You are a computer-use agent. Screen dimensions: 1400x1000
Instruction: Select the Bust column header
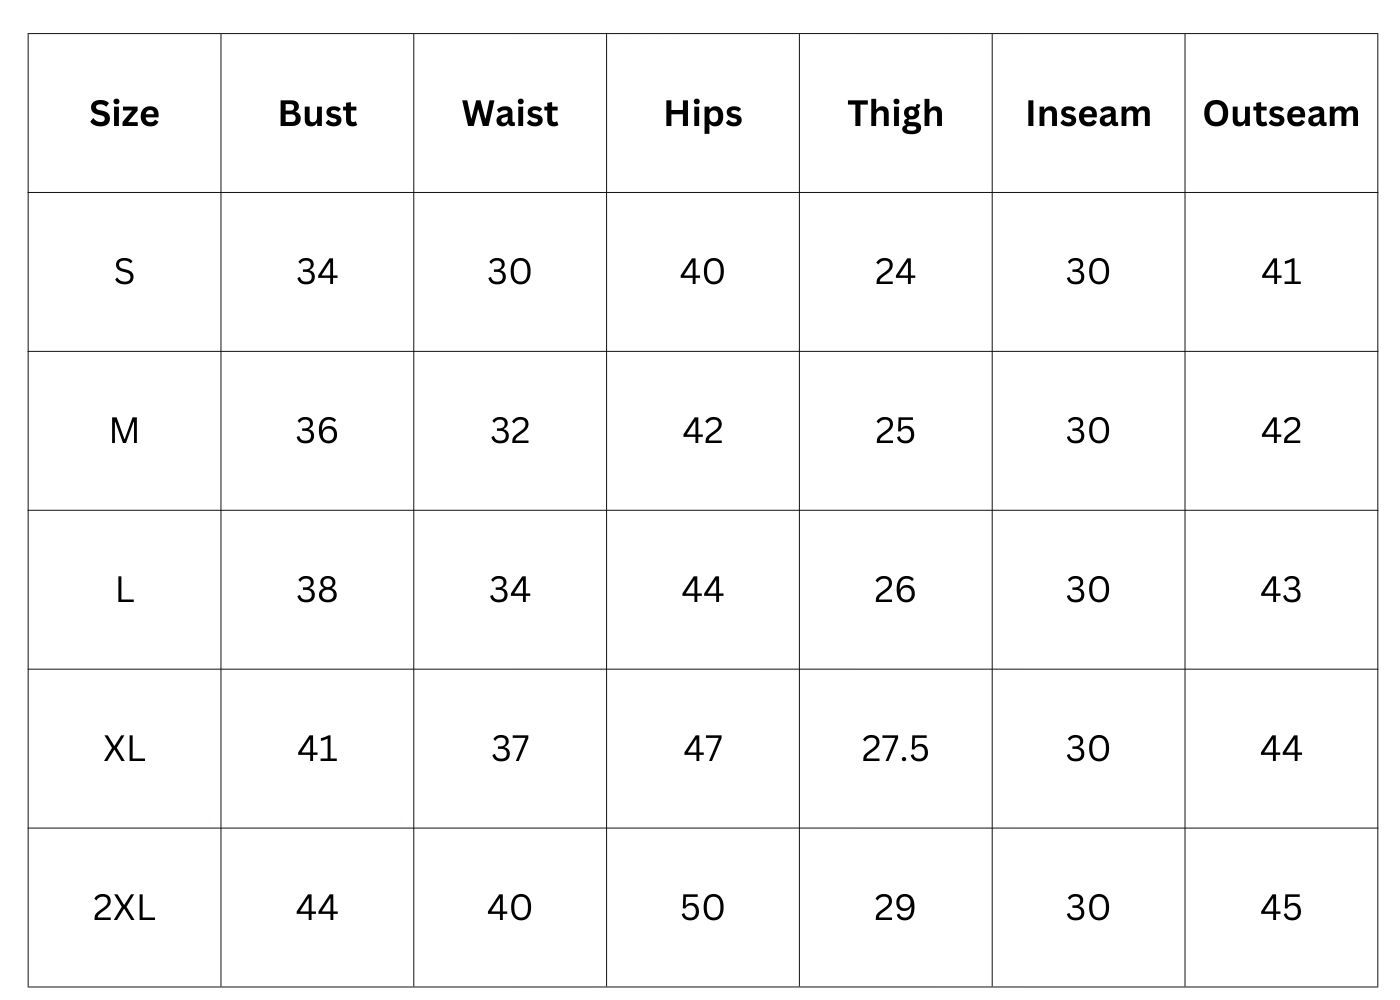point(317,113)
